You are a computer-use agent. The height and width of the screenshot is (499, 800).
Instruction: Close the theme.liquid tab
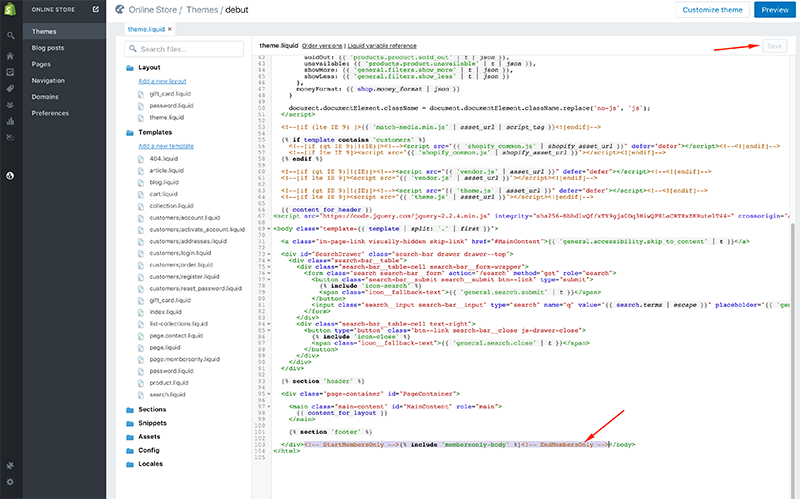click(x=170, y=29)
